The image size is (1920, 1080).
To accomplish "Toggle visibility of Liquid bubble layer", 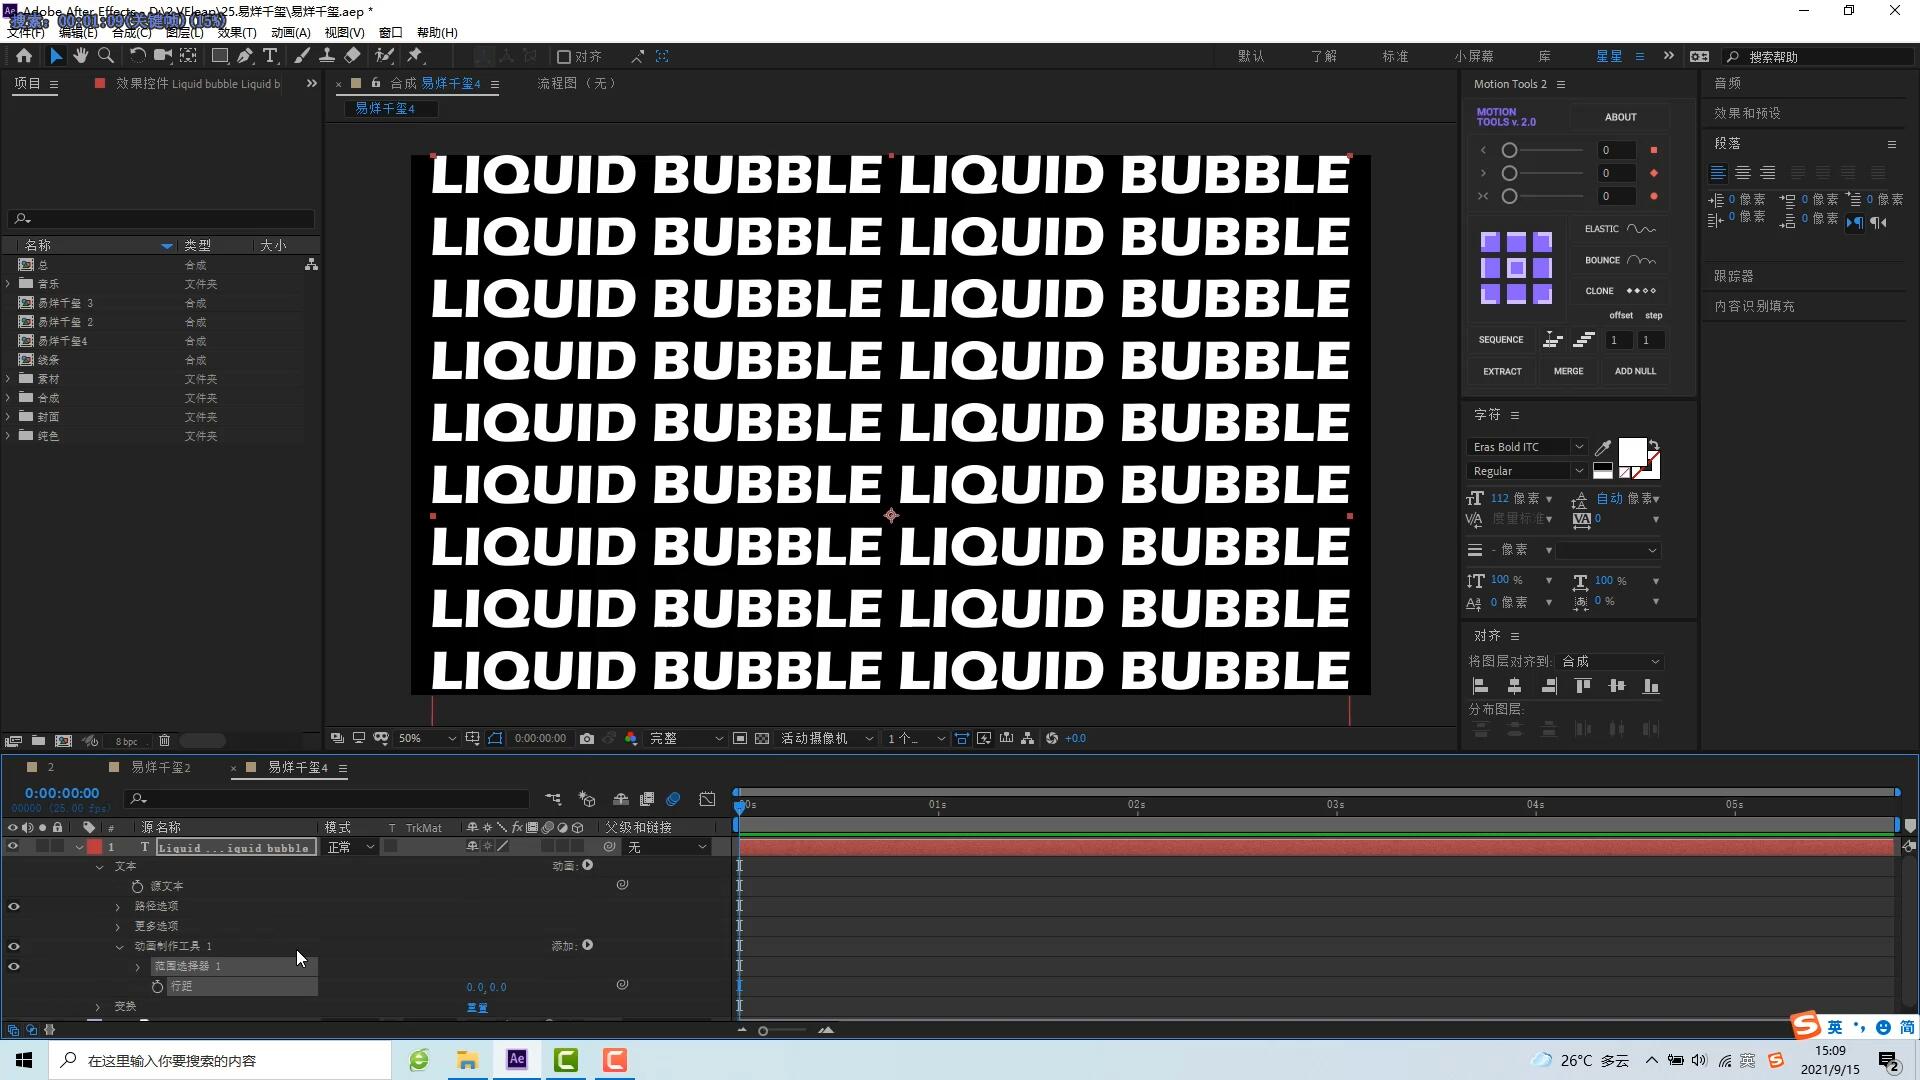I will (13, 847).
